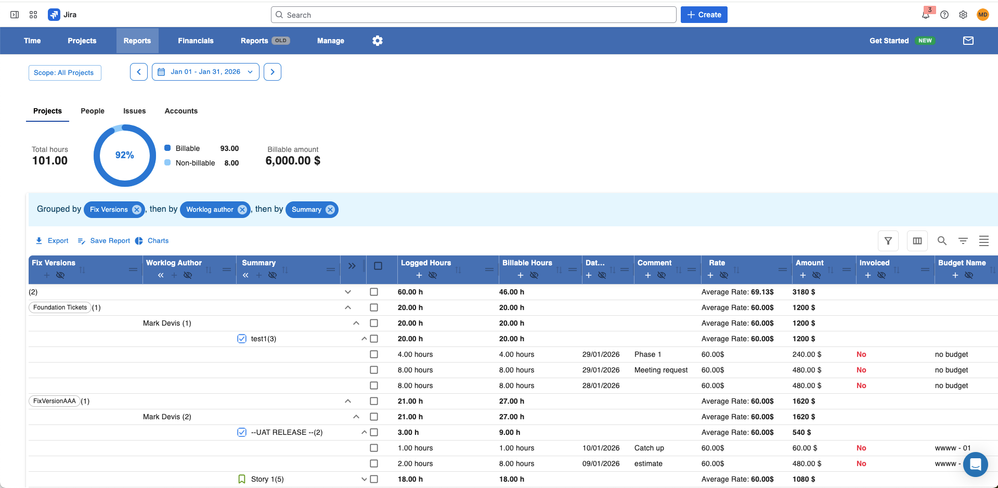The width and height of the screenshot is (998, 488).
Task: Collapse the Mark Devis (2) group
Action: [x=356, y=417]
